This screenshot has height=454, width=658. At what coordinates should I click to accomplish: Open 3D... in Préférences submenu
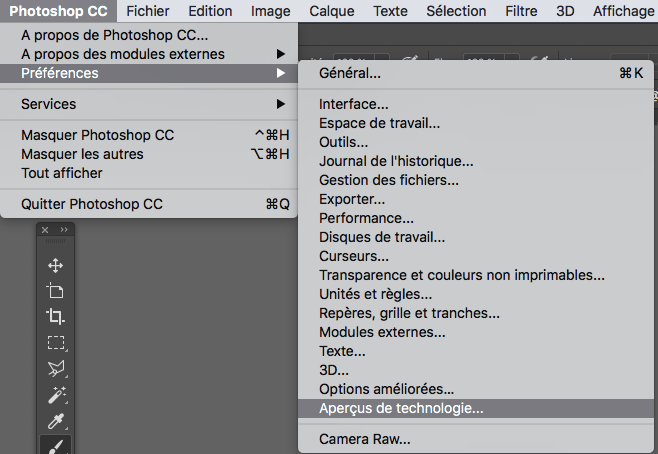point(476,370)
